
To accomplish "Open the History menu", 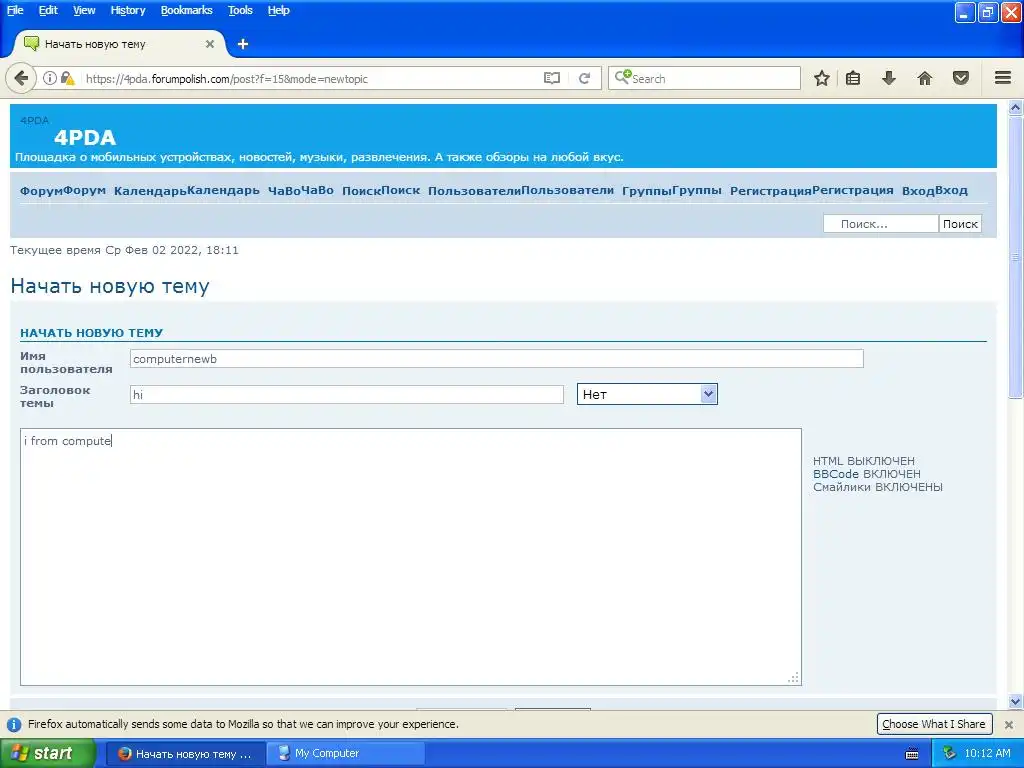I will (x=127, y=10).
